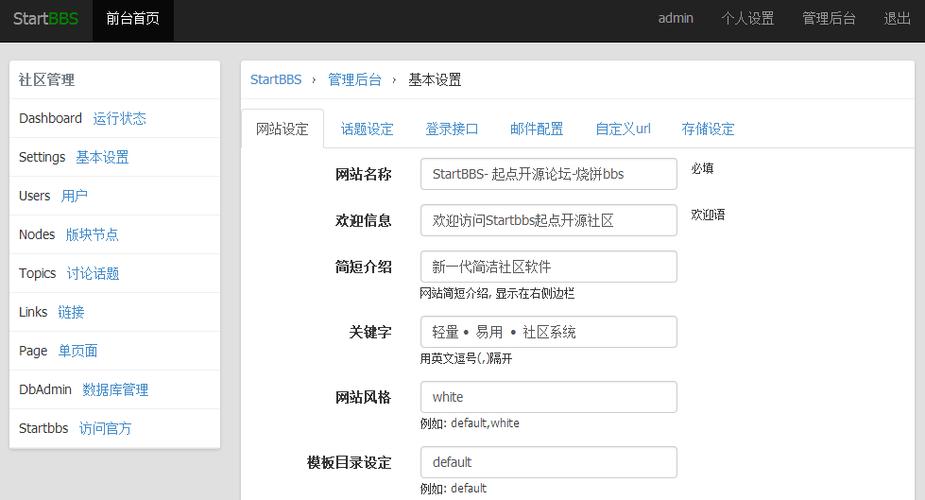Focus the 简短介绍 input field
925x500 pixels.
tap(549, 267)
